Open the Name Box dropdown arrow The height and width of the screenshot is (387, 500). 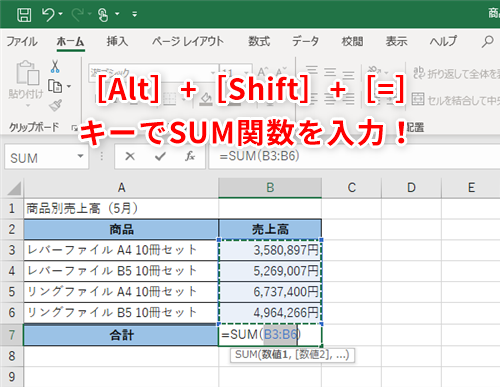click(x=80, y=156)
